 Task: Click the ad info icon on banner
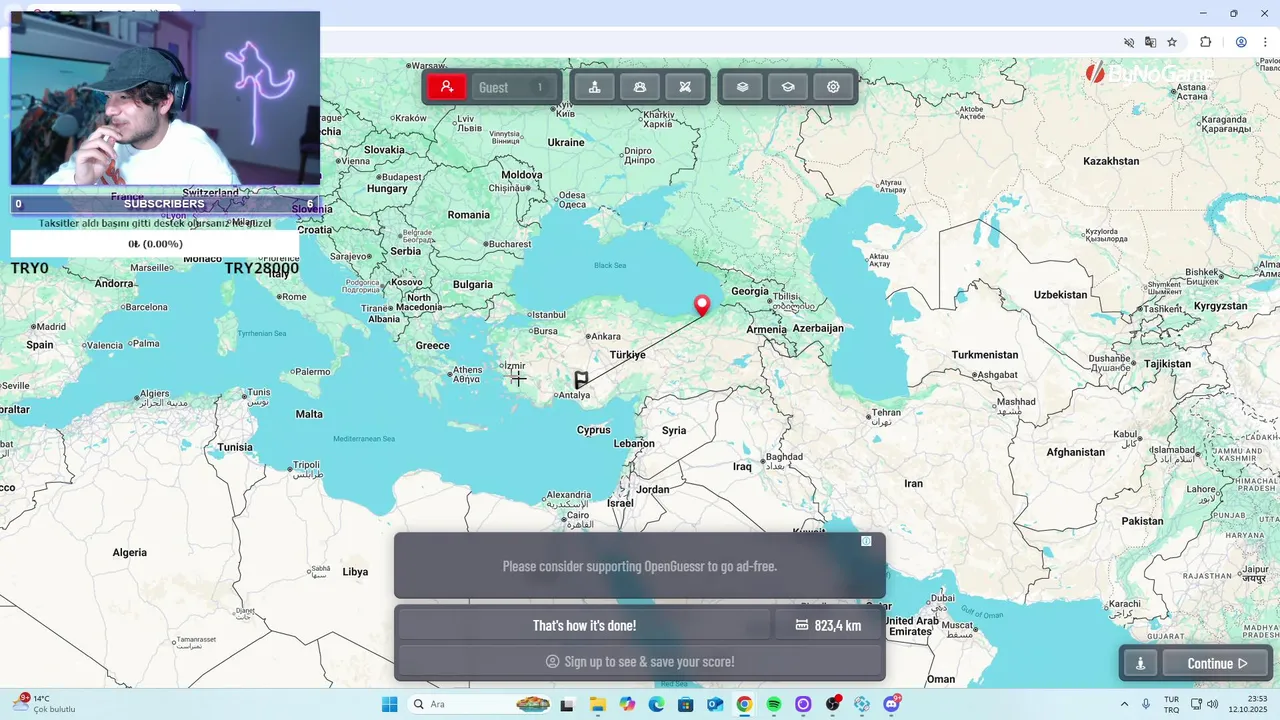(866, 541)
